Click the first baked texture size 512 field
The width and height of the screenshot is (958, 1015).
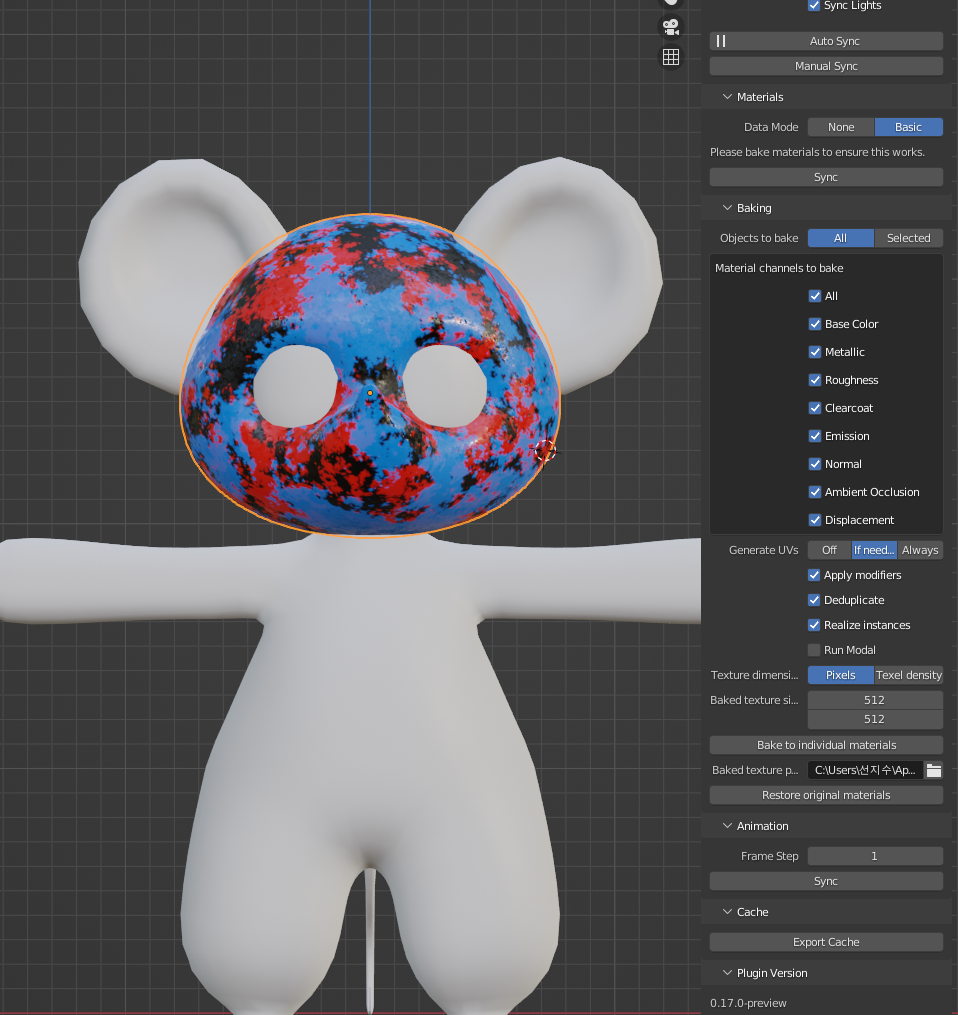point(875,700)
